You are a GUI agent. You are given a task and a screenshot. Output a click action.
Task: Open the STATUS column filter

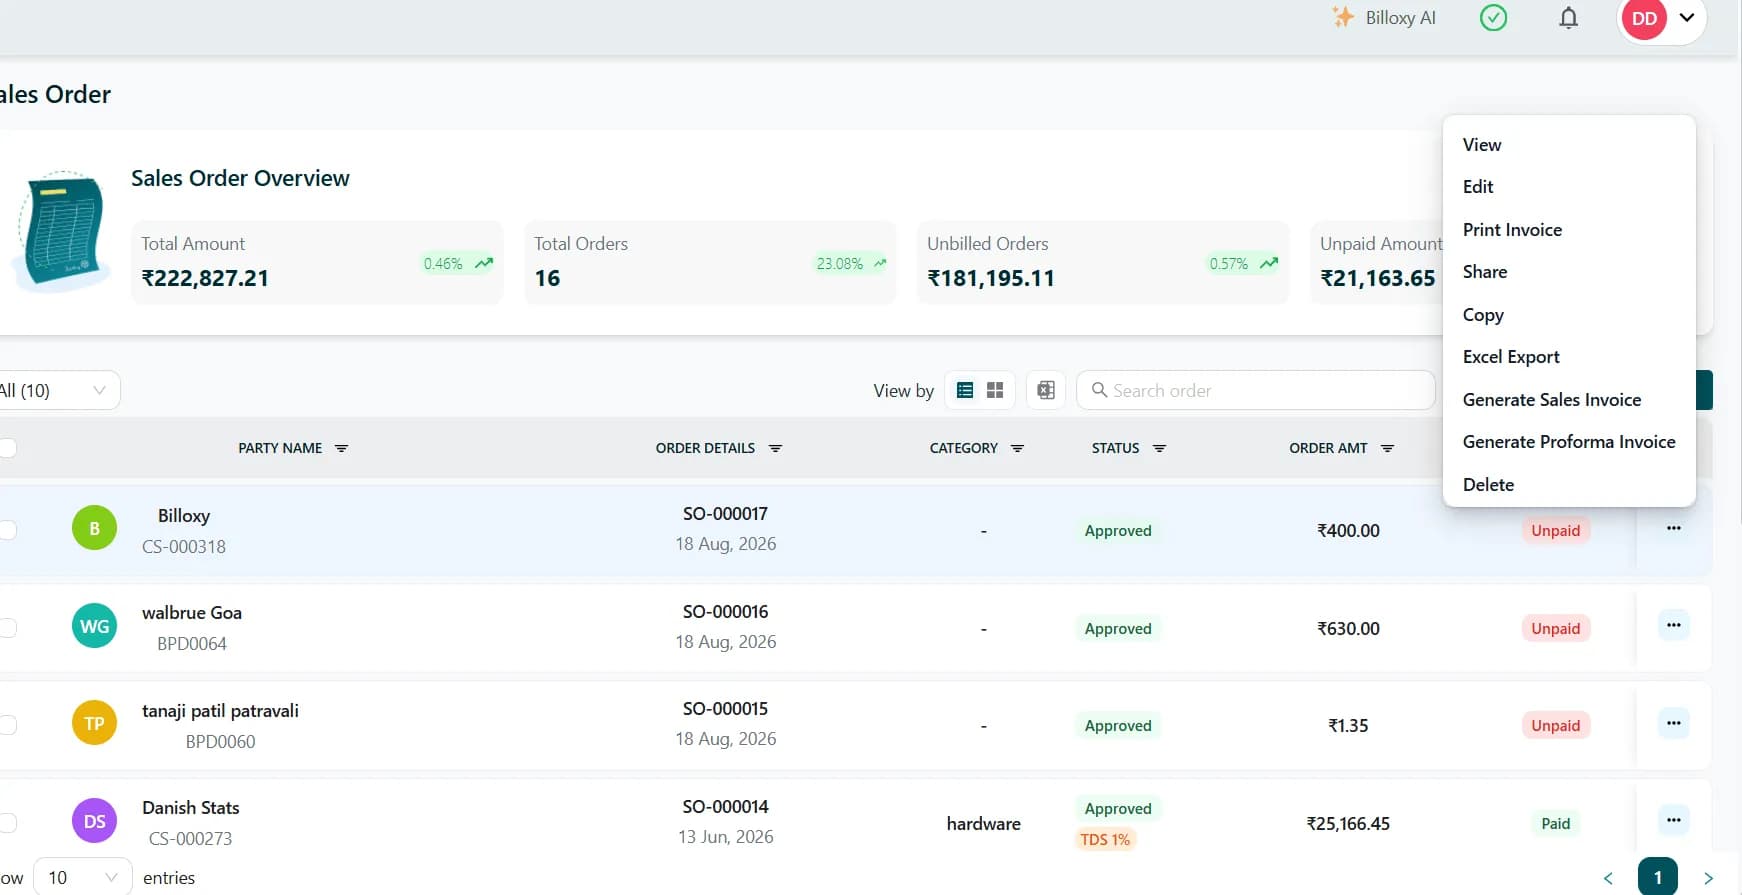1159,448
